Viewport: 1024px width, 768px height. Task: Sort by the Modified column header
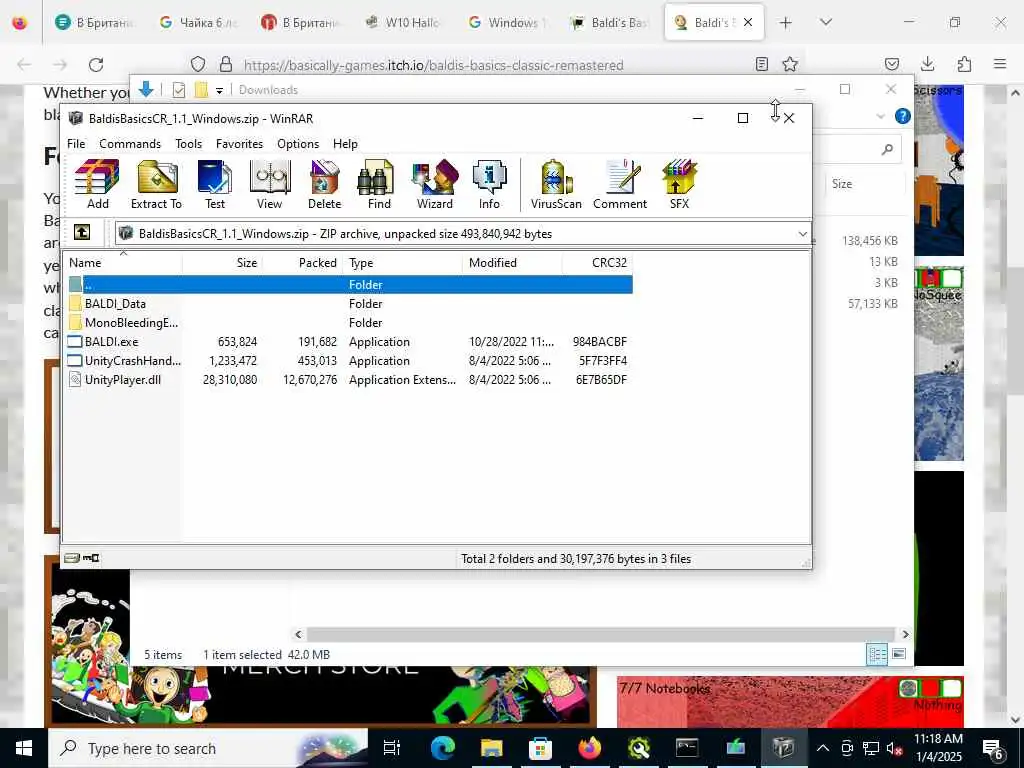(x=512, y=263)
